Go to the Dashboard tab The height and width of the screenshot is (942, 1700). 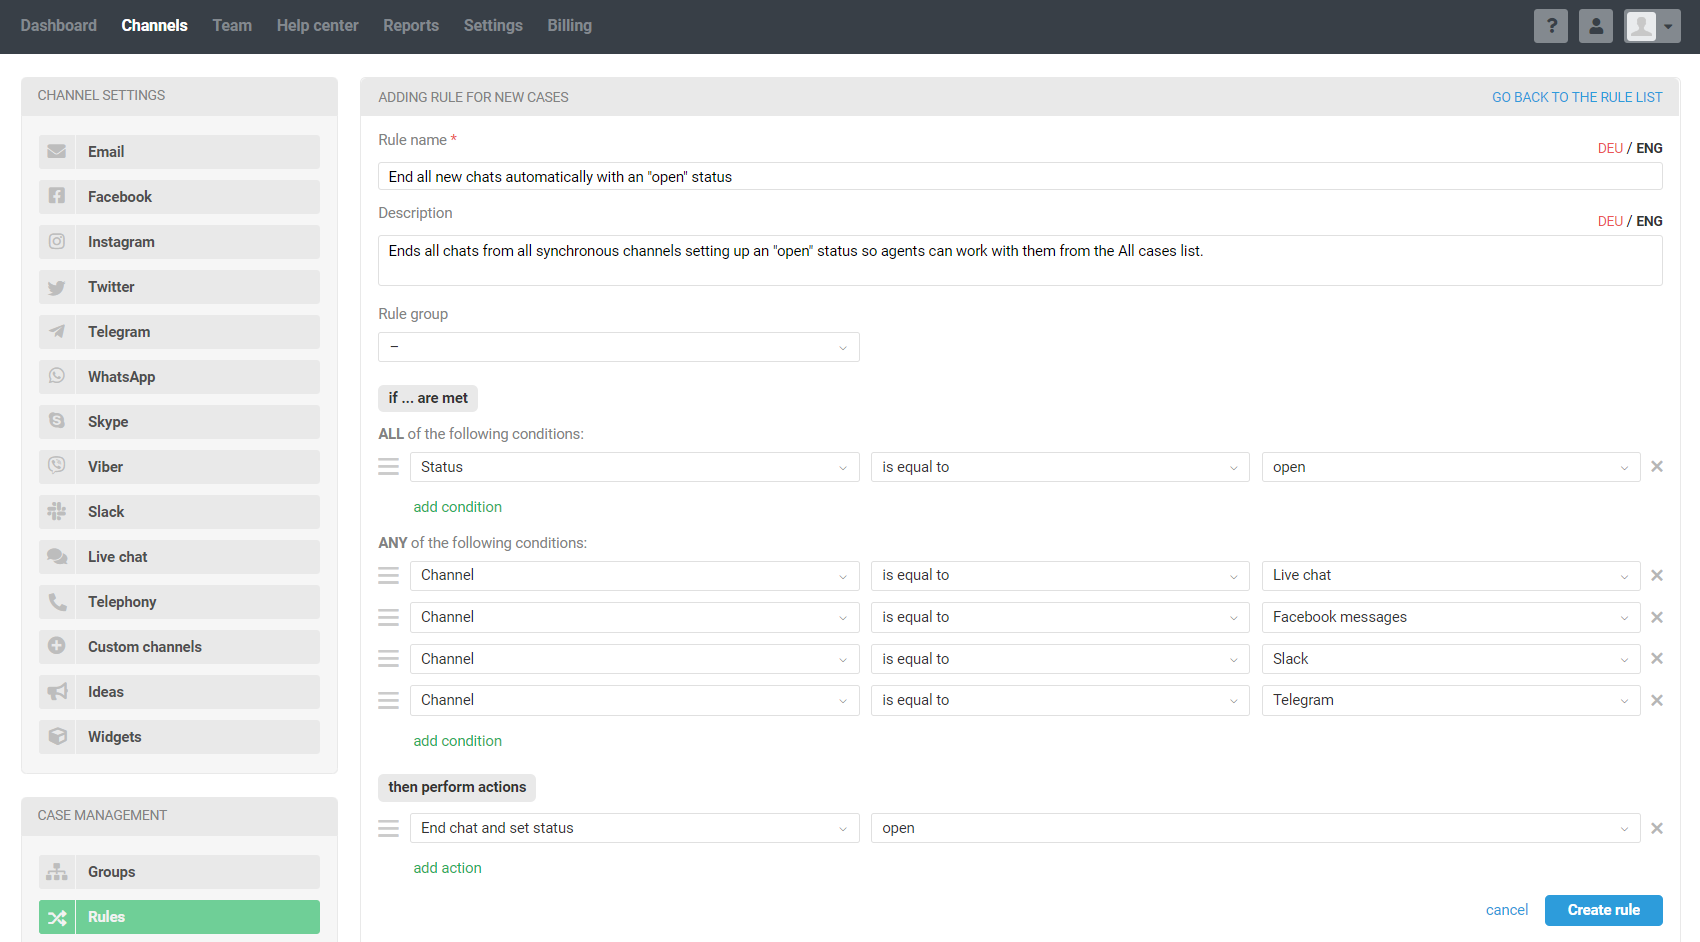(x=59, y=26)
